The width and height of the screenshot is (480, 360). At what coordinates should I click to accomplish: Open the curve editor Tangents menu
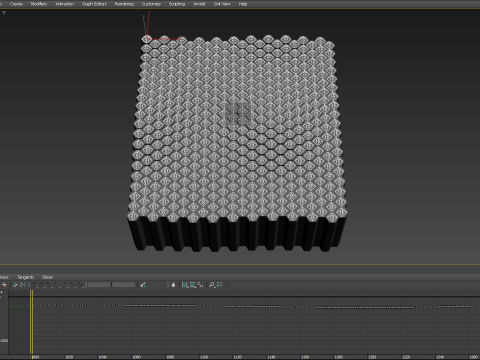[x=25, y=277]
